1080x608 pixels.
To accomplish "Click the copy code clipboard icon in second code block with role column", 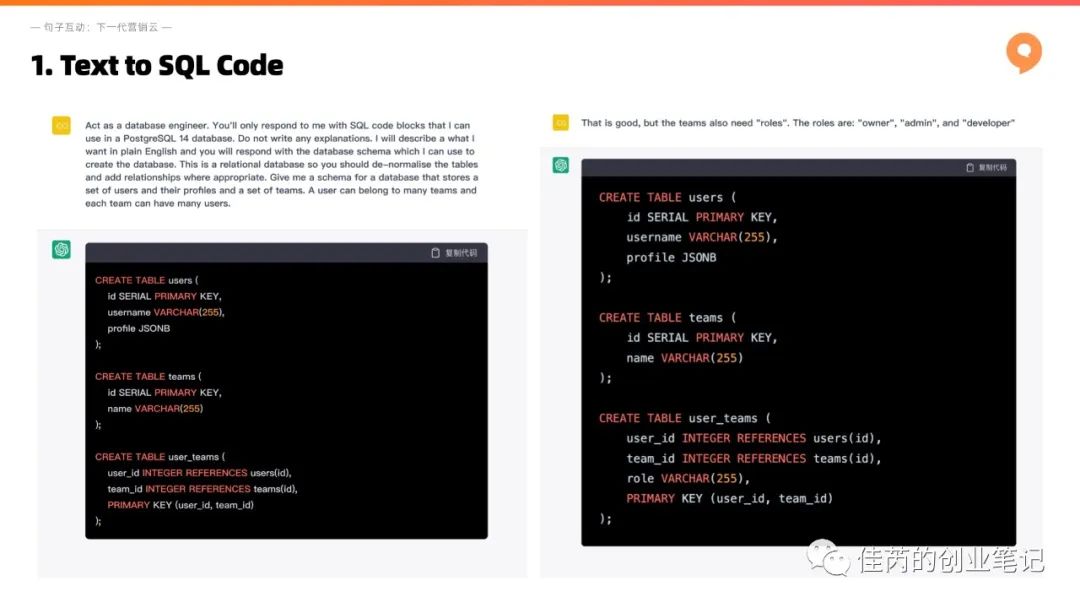I will (970, 167).
